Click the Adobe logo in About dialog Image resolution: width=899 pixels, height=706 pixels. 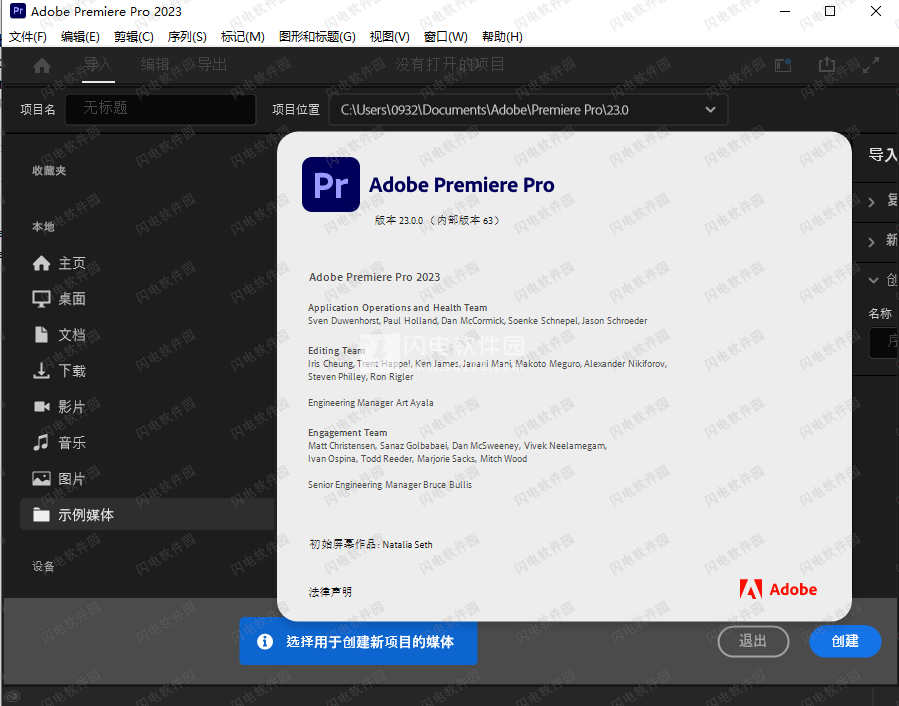click(x=778, y=589)
